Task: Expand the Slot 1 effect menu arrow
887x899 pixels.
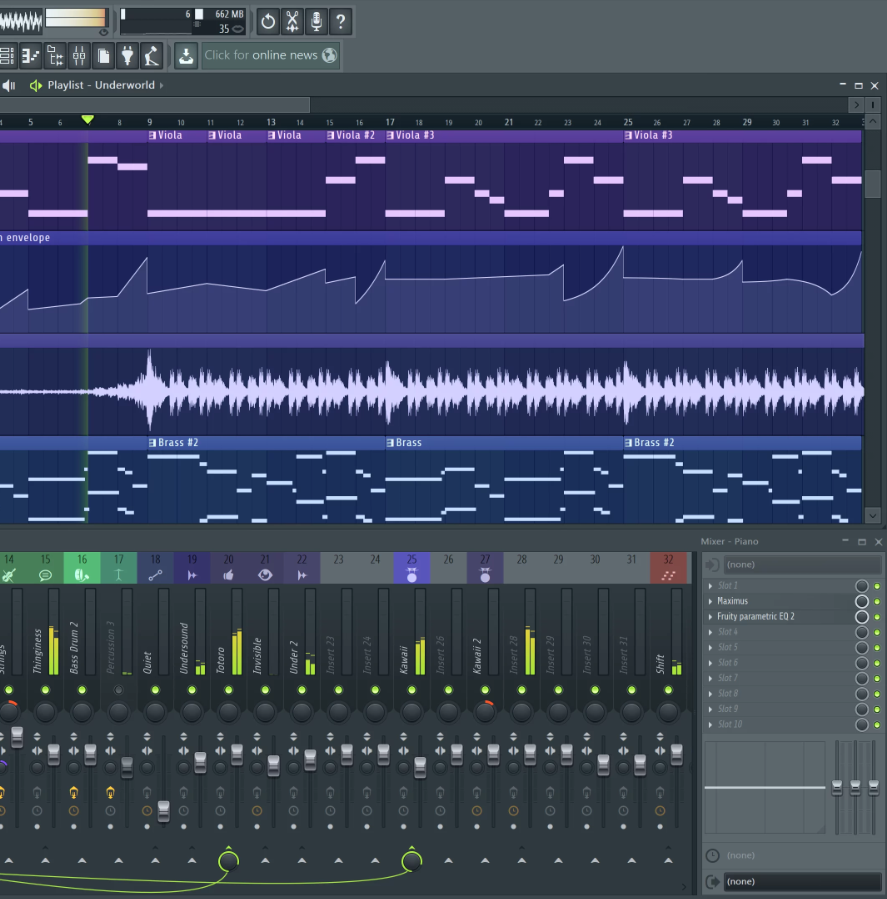Action: [710, 586]
